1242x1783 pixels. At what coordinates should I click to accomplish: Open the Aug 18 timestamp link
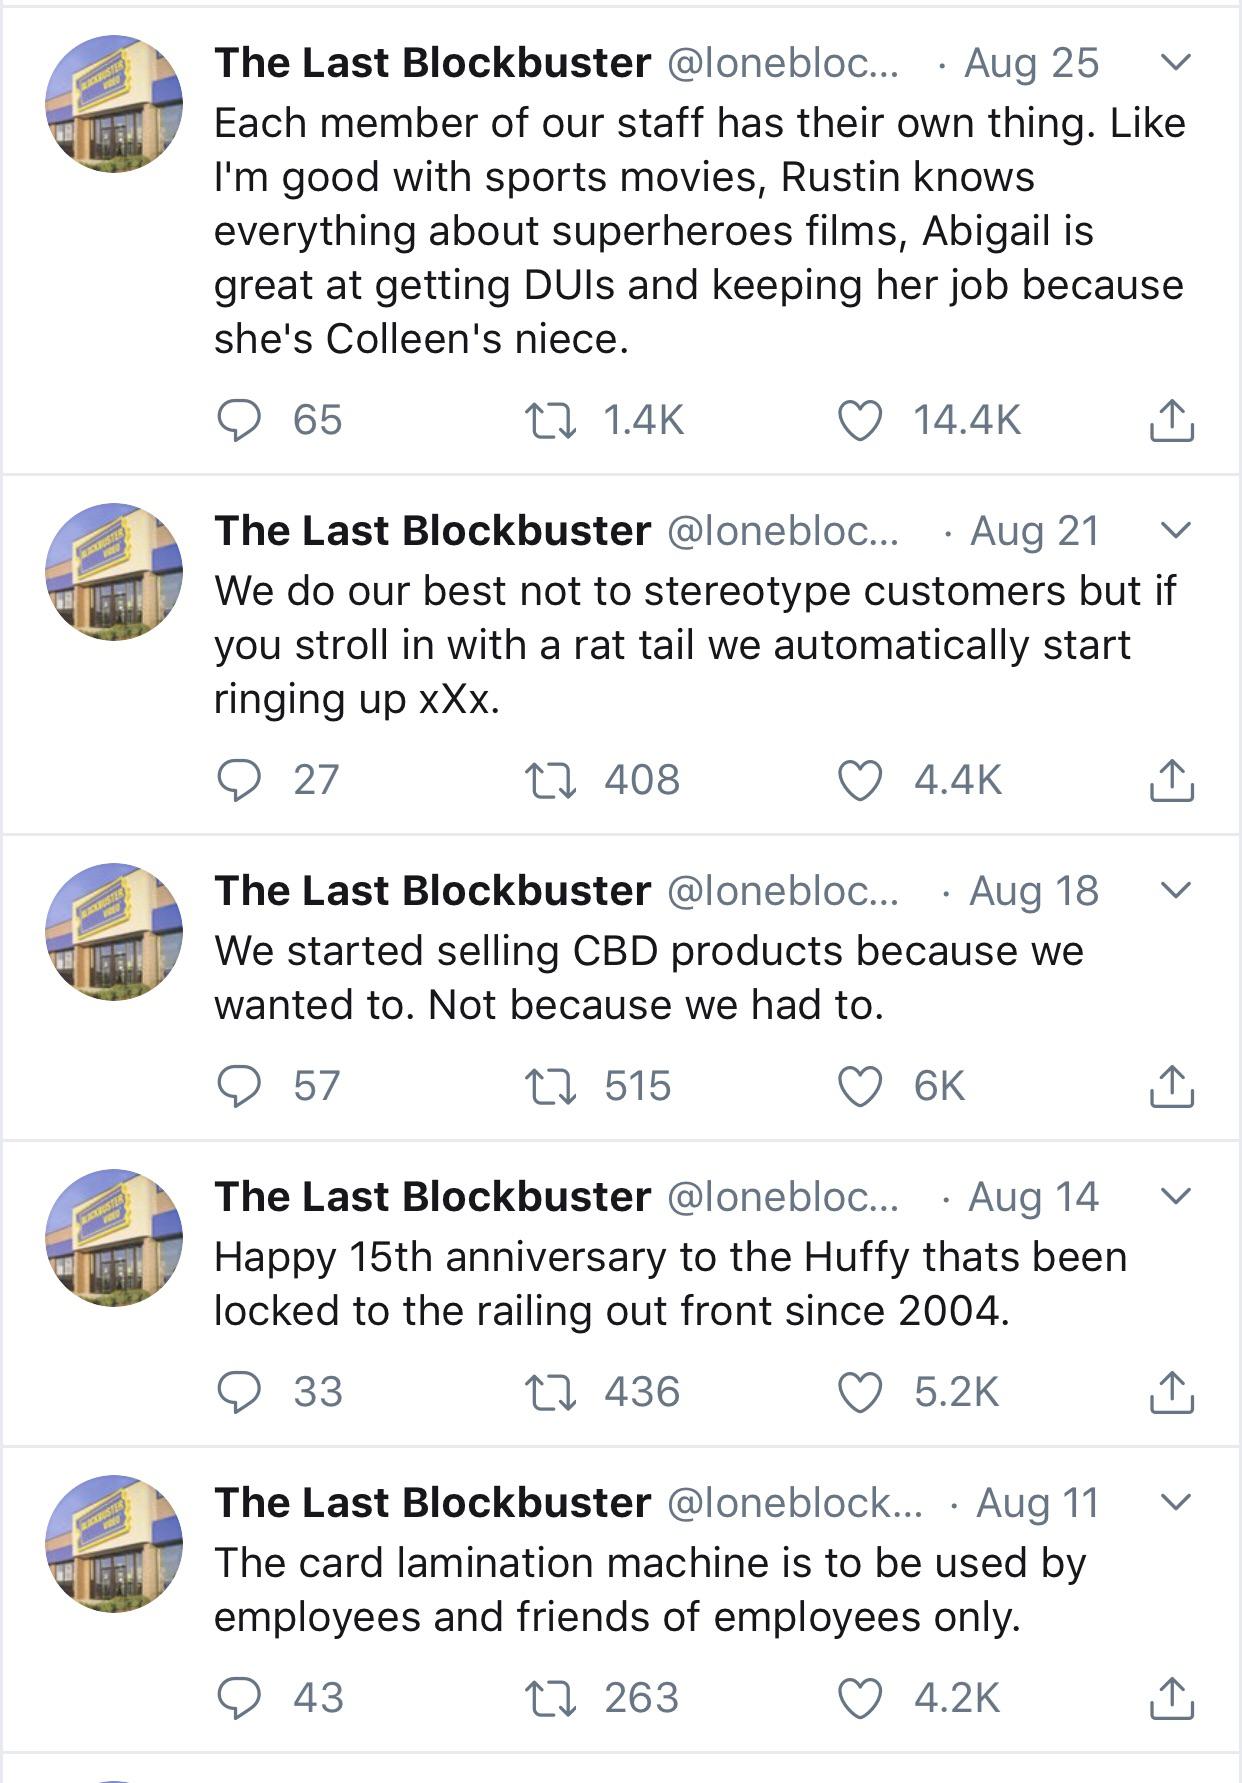[1034, 890]
